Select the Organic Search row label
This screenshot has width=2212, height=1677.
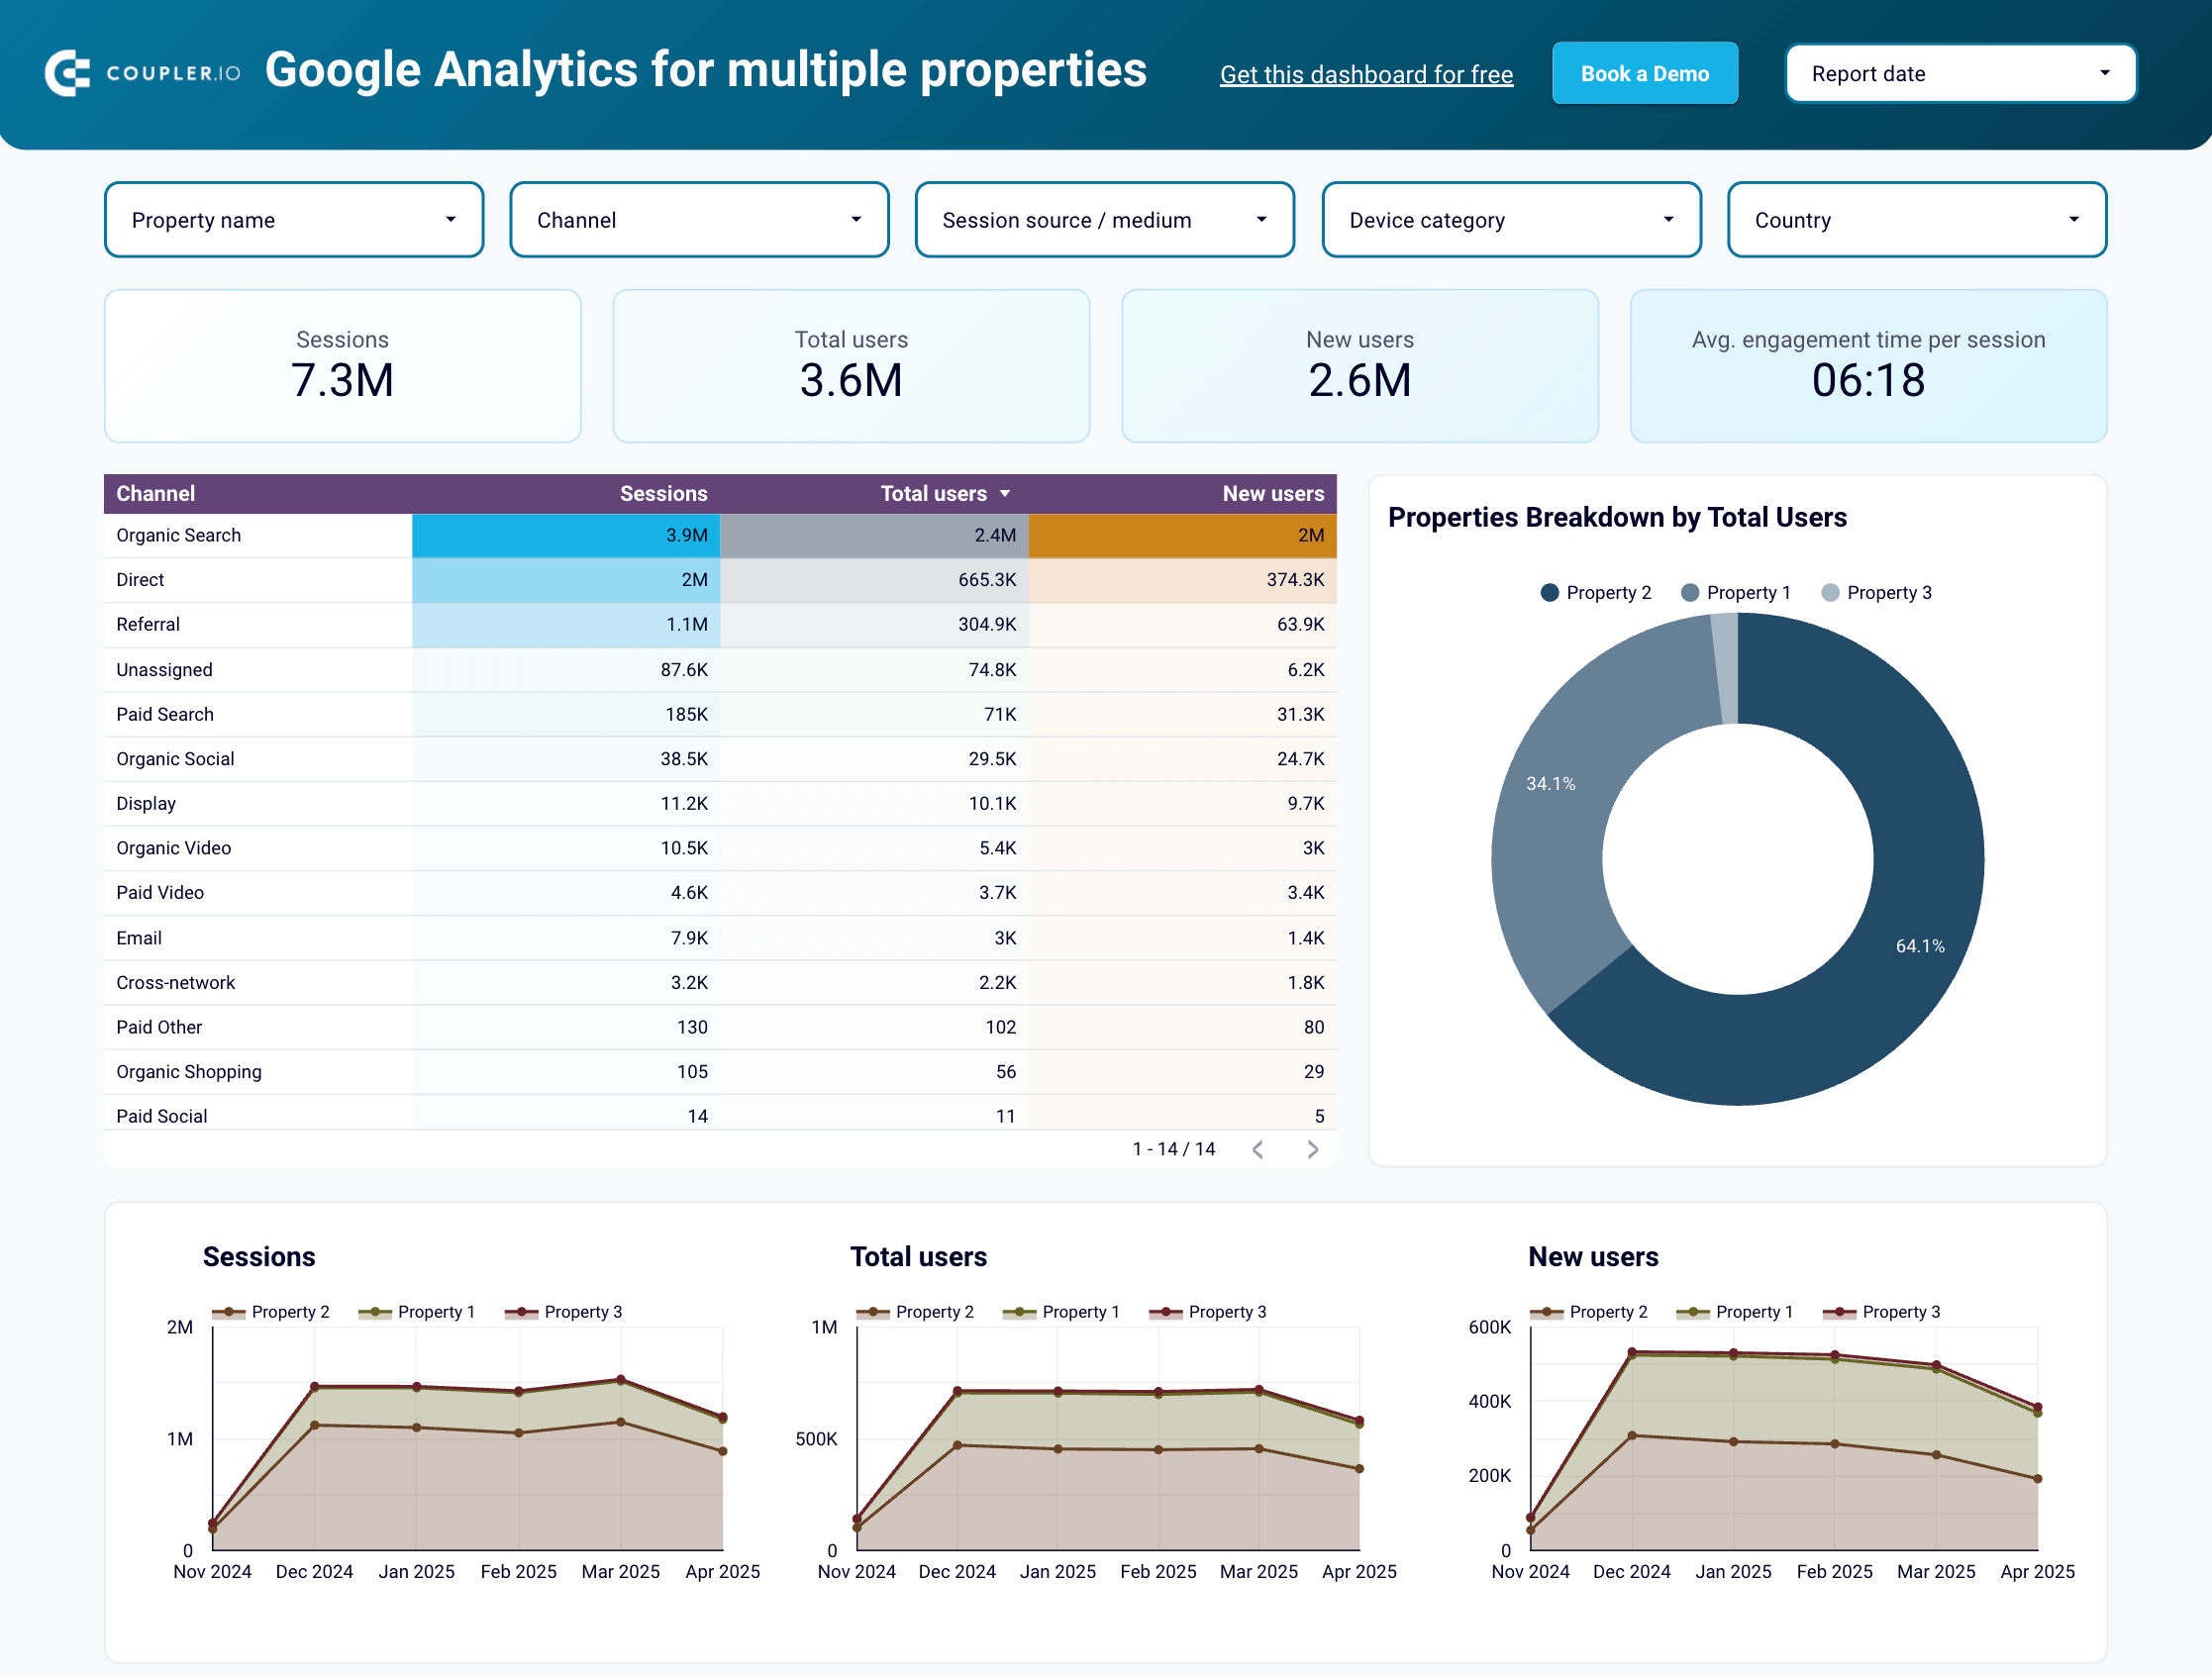pyautogui.click(x=178, y=535)
